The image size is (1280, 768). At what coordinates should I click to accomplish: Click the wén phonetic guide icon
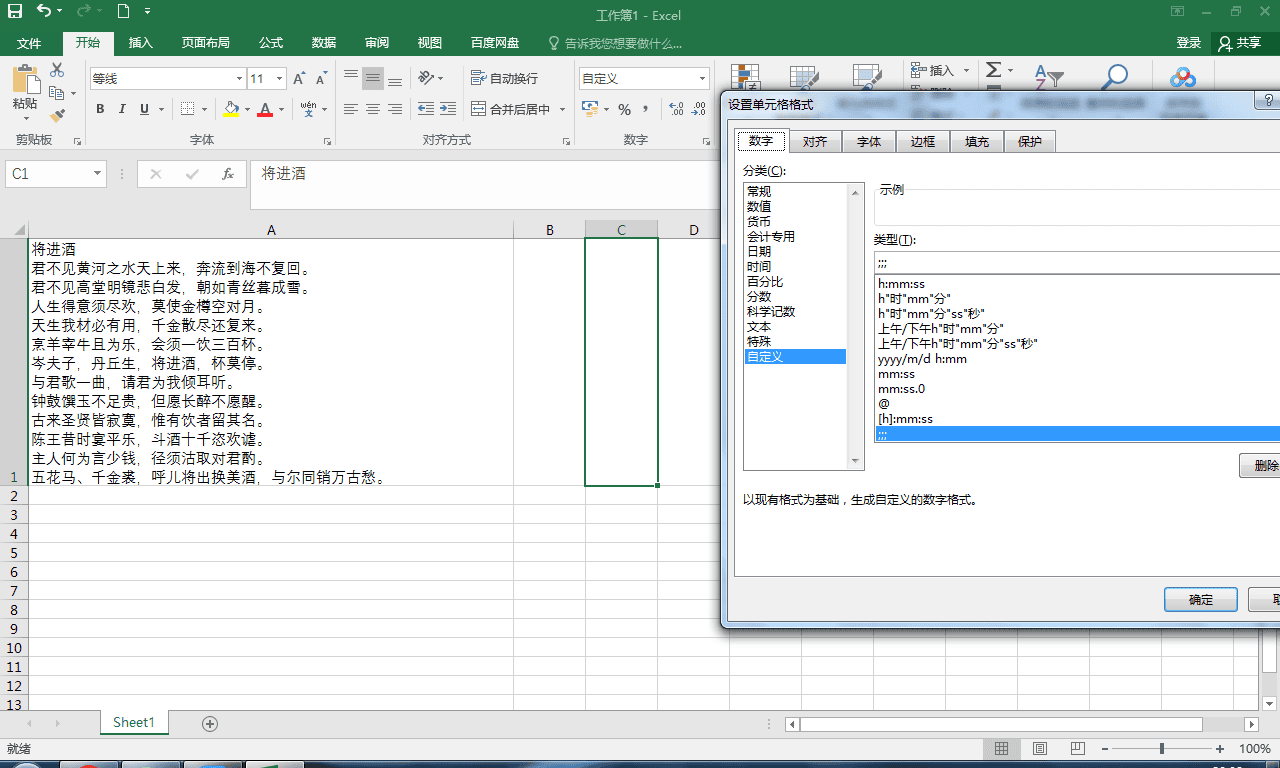pos(308,108)
